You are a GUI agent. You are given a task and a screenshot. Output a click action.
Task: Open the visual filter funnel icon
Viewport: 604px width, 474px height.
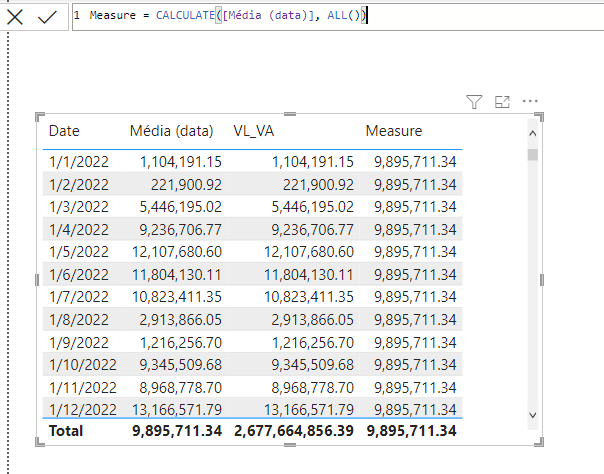(x=474, y=102)
